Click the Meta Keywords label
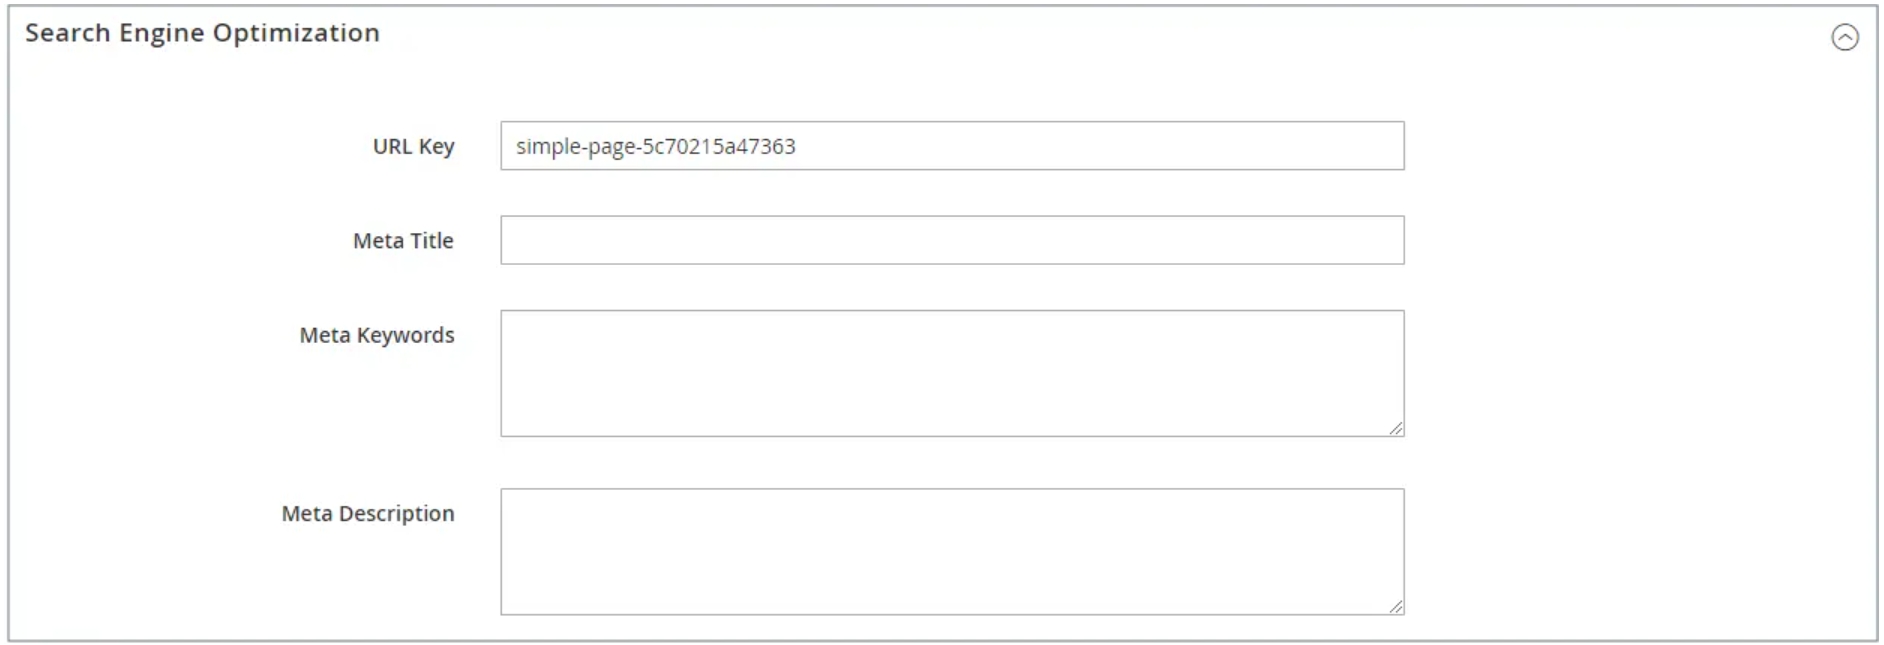1884x645 pixels. [x=377, y=335]
